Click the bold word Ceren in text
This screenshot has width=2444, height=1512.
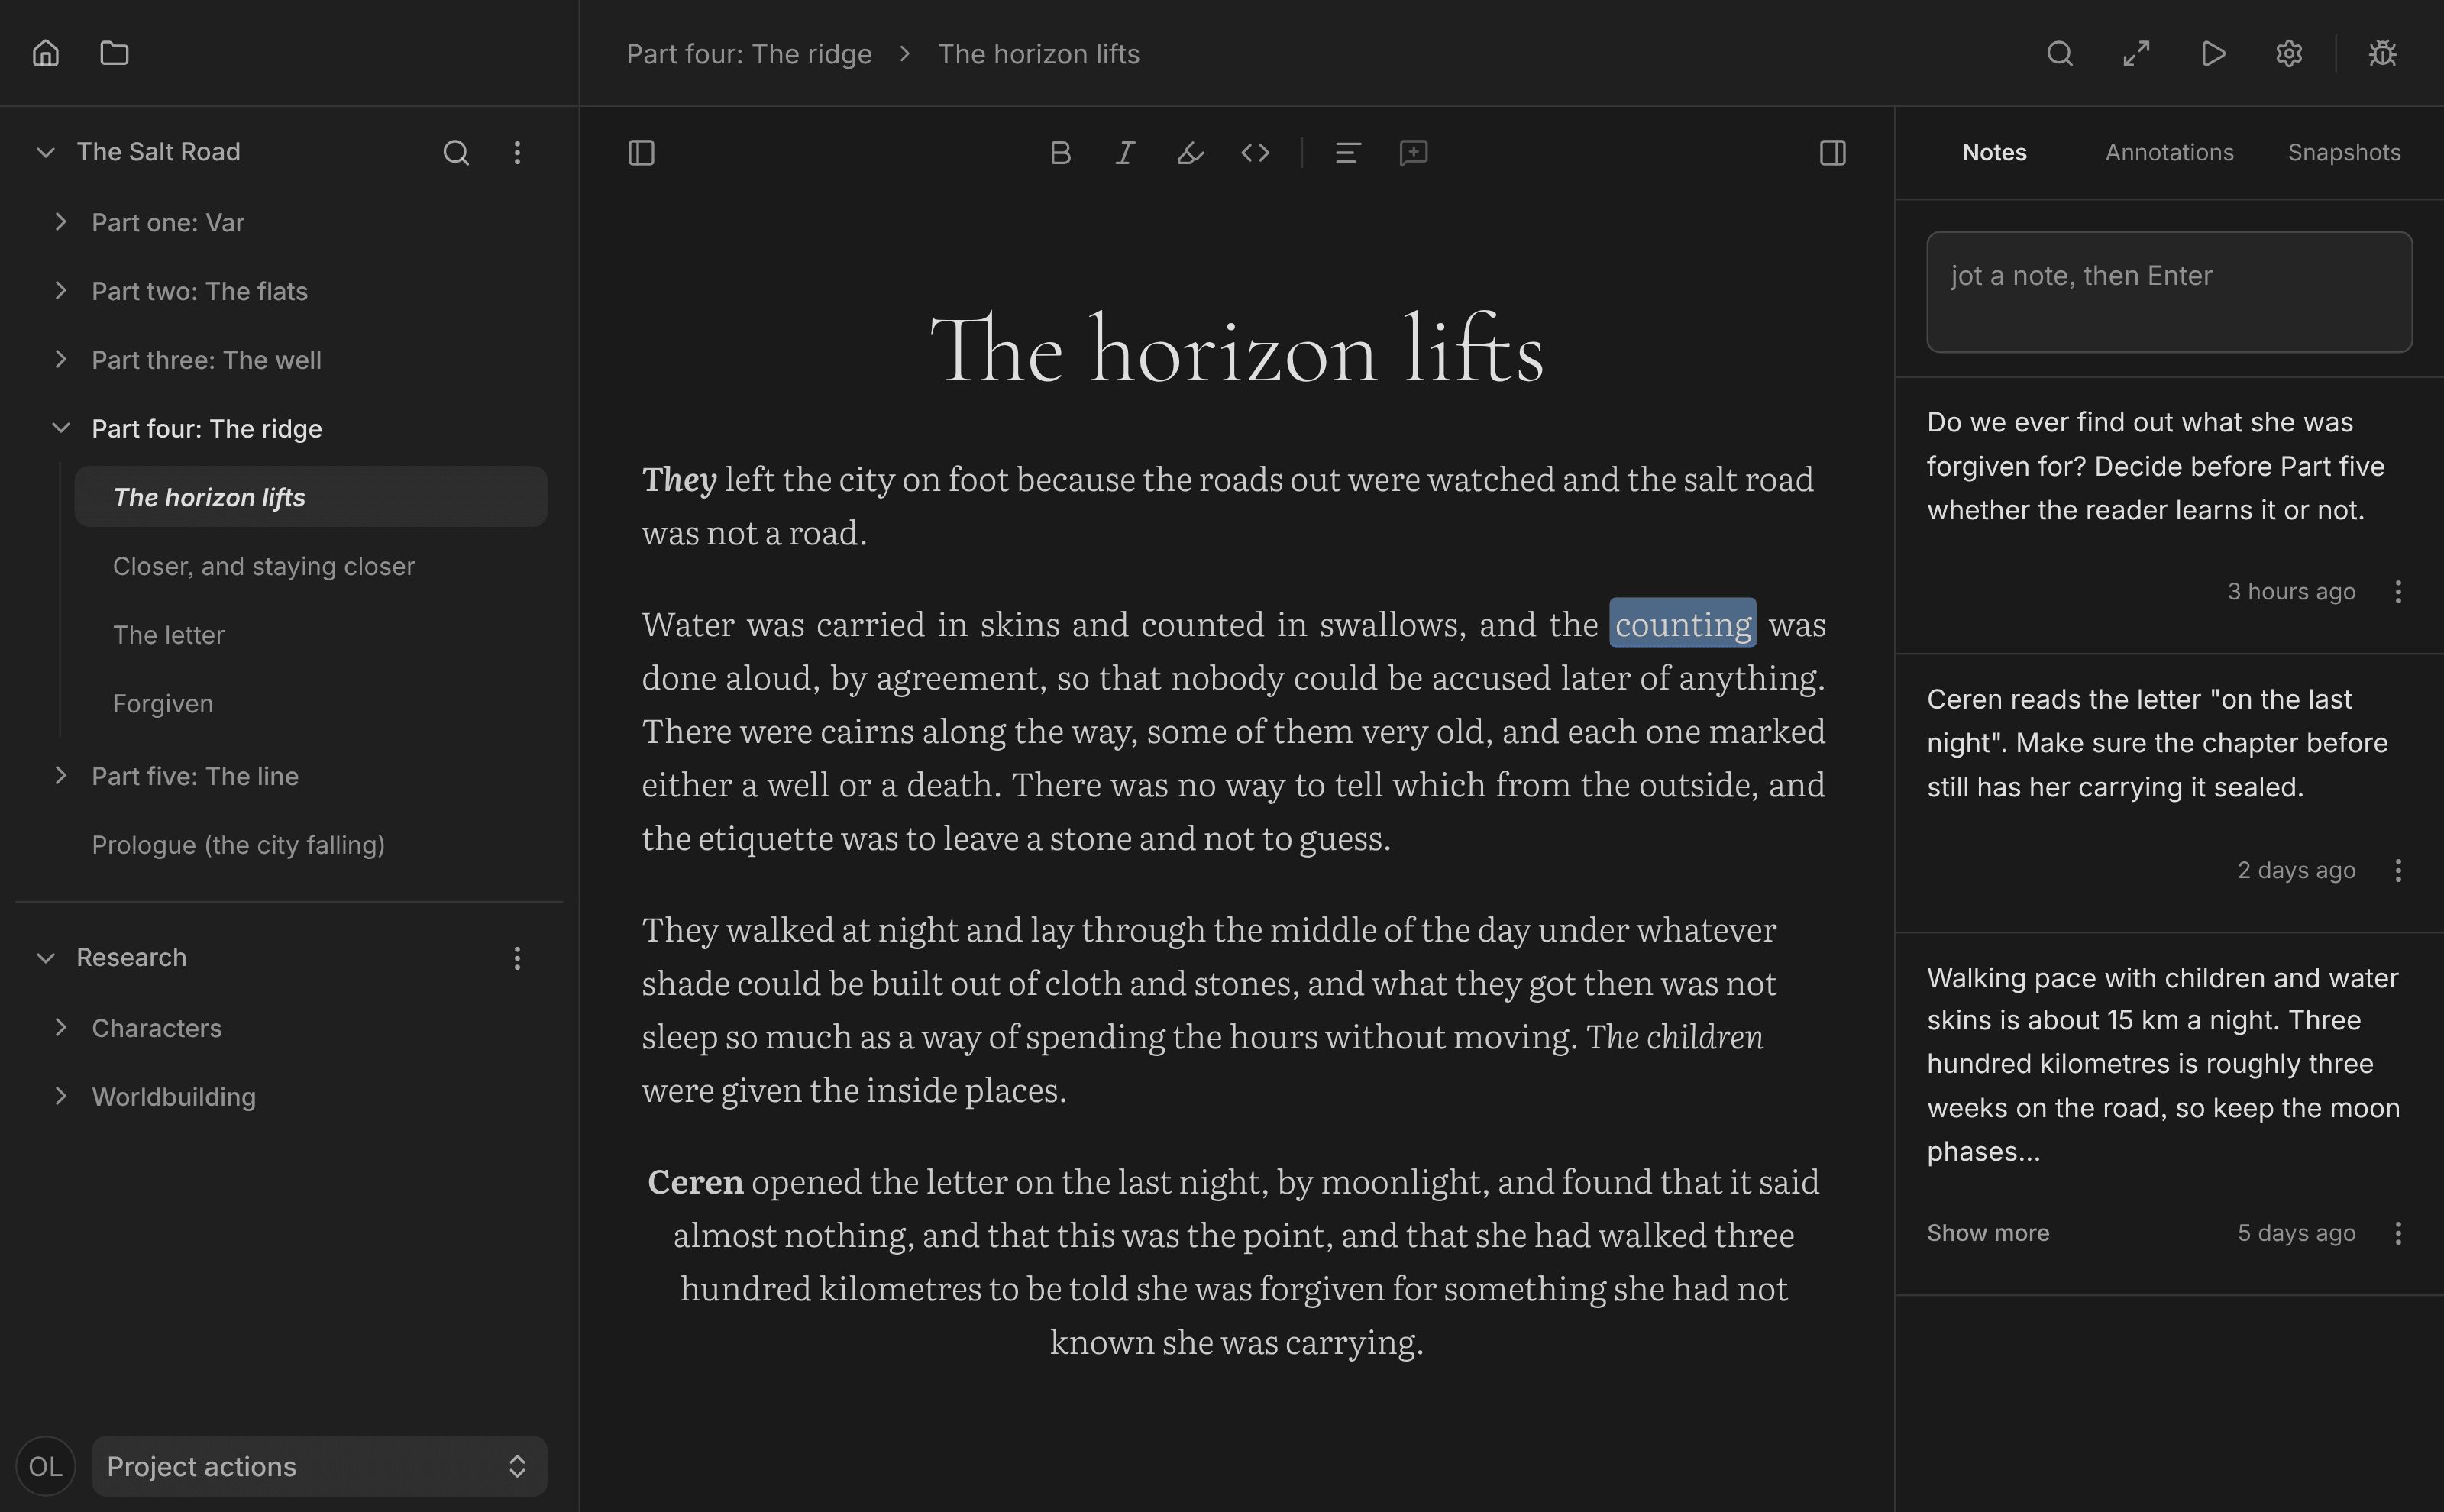tap(695, 1182)
